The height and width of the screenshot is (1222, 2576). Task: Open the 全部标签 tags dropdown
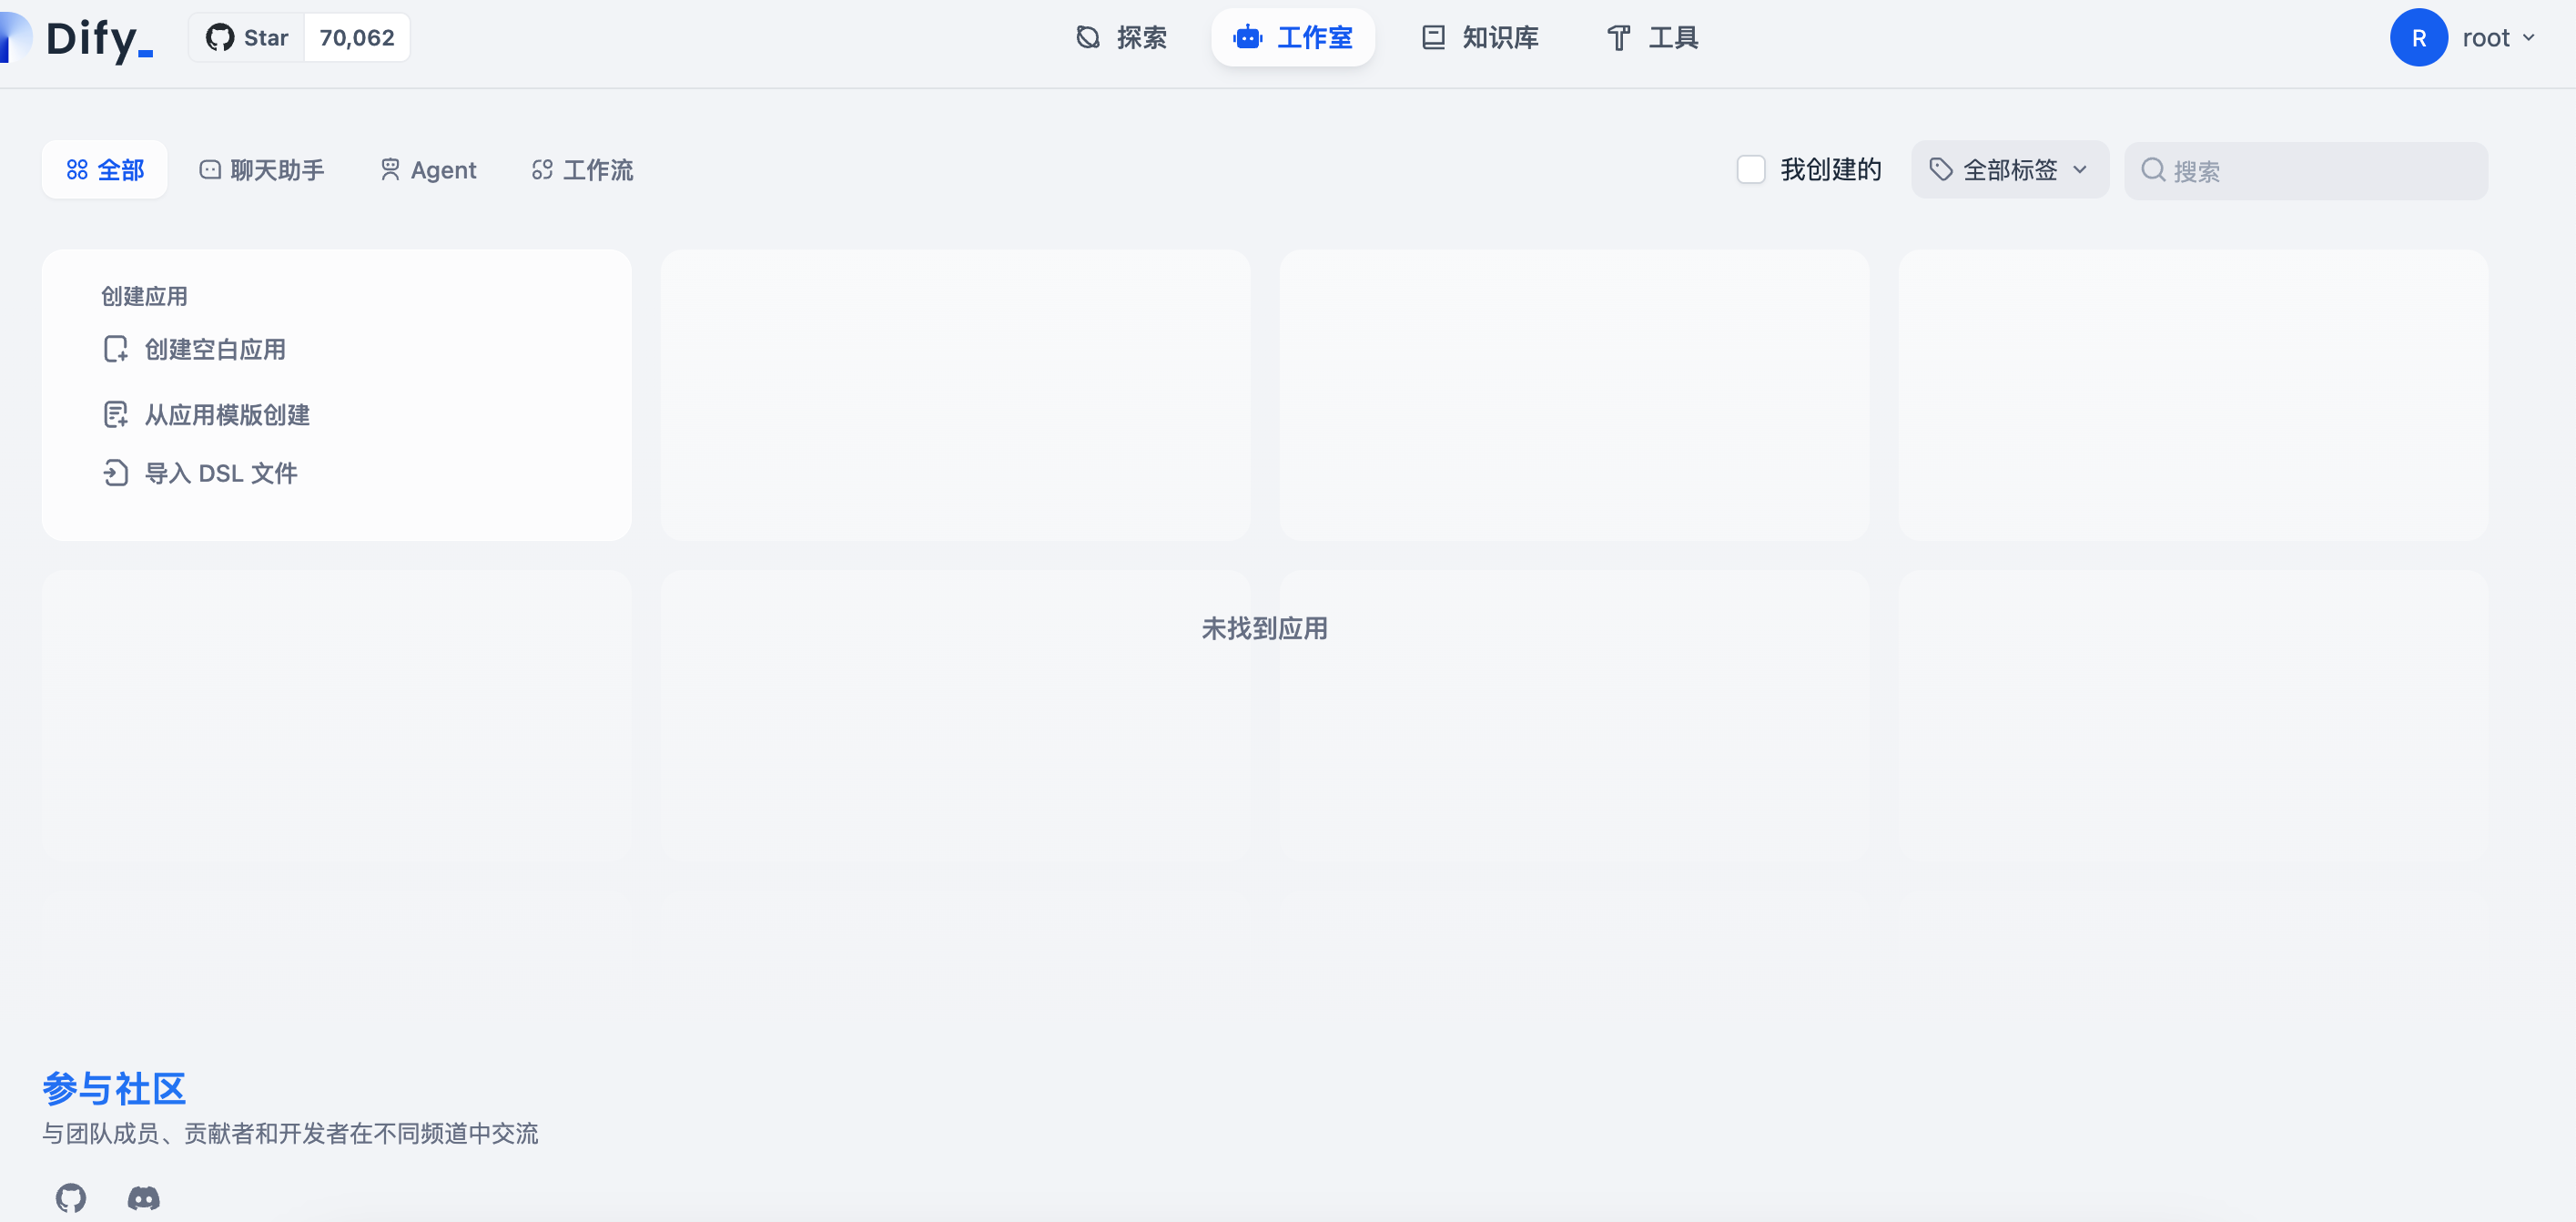click(x=2009, y=170)
